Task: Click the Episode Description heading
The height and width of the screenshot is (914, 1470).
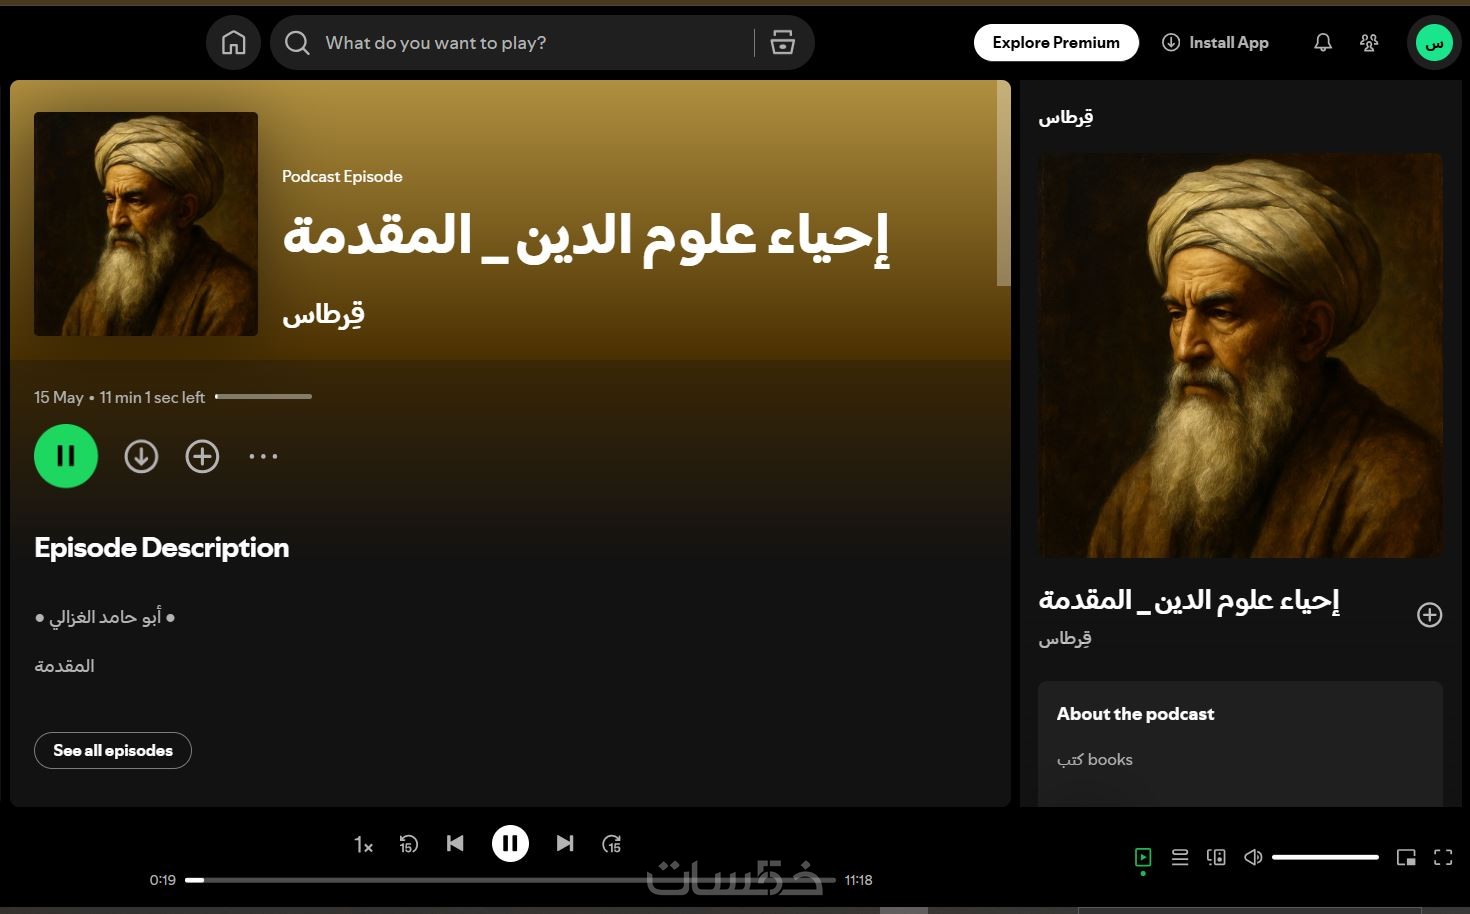Action: [x=162, y=547]
